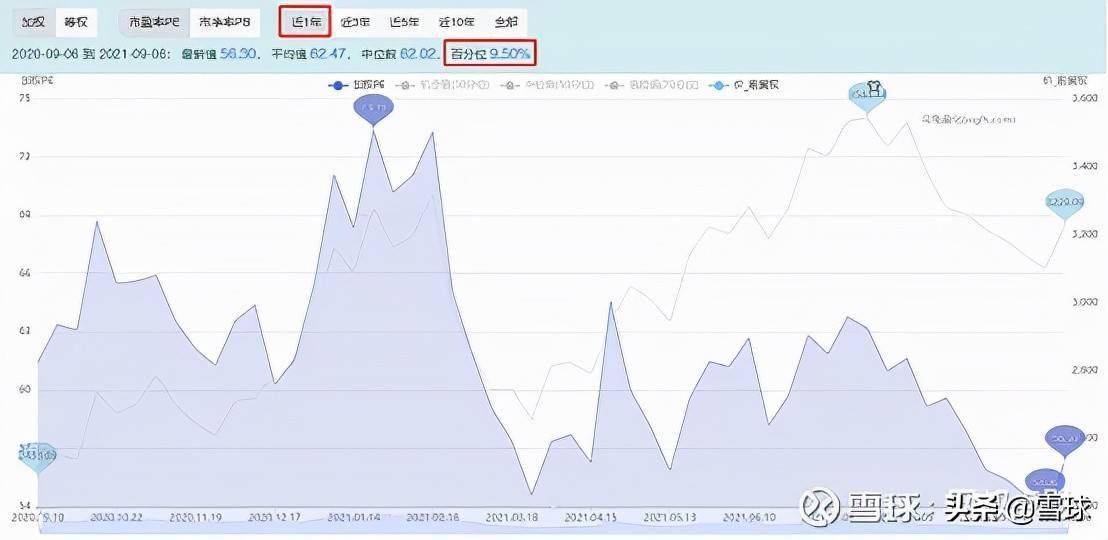
Task: Toggle the index price series legend icon
Action: (718, 85)
